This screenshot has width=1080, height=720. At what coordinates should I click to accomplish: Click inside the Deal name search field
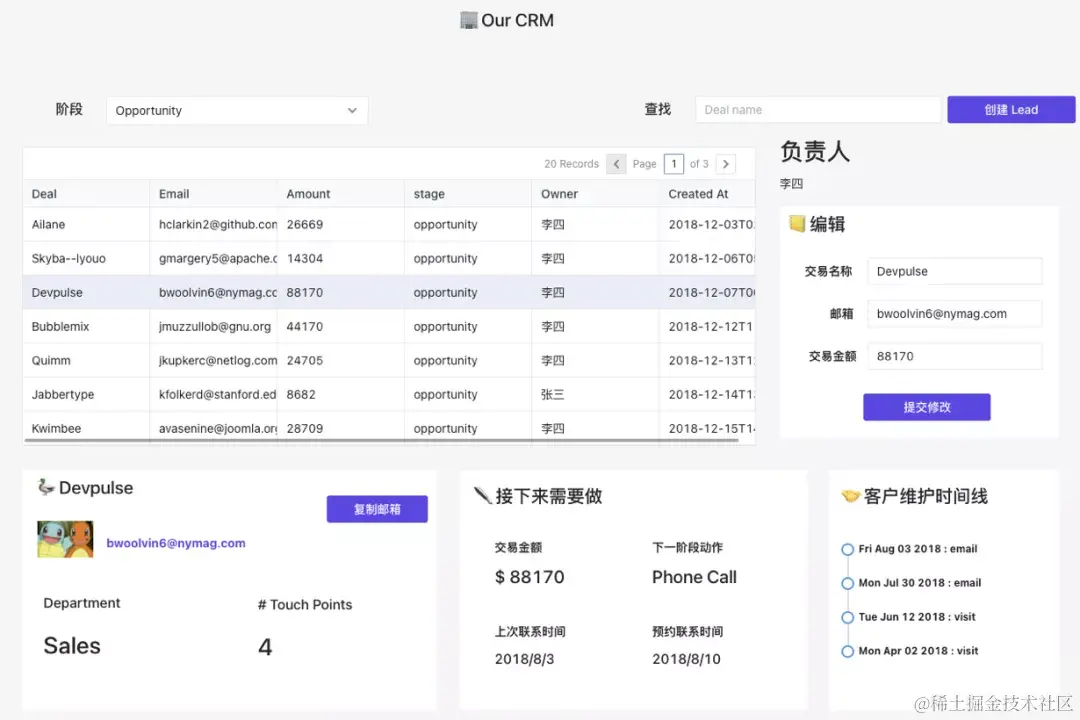817,109
